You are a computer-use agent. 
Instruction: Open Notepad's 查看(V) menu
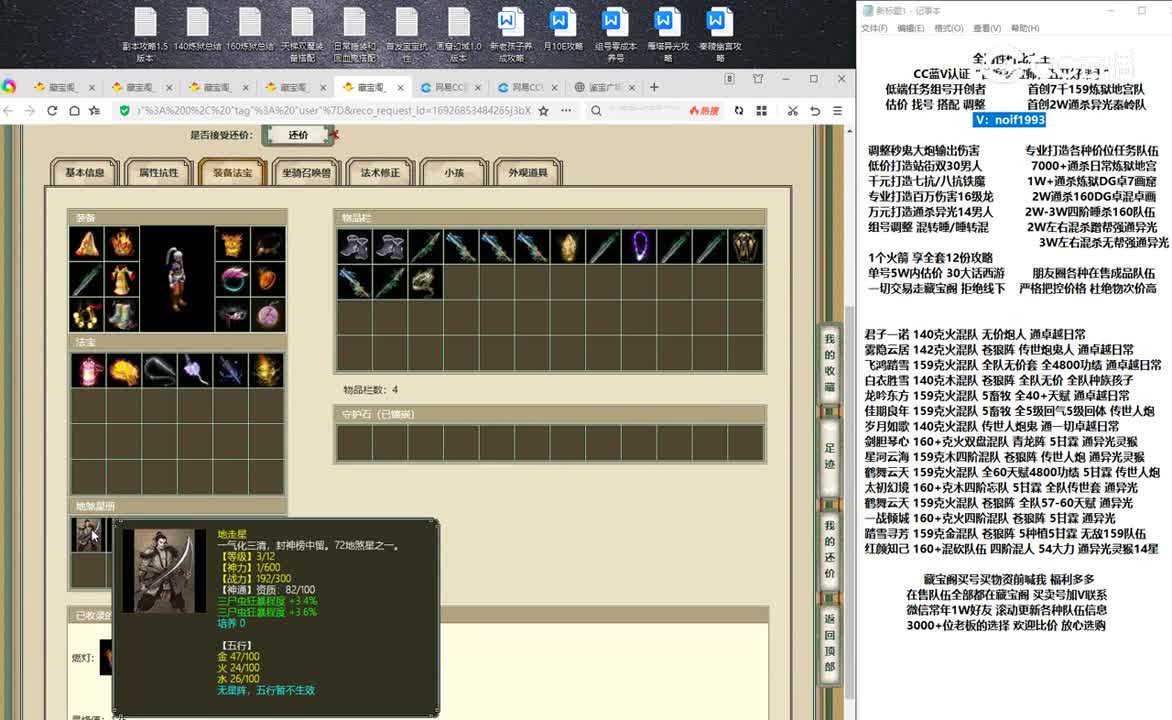click(x=987, y=28)
